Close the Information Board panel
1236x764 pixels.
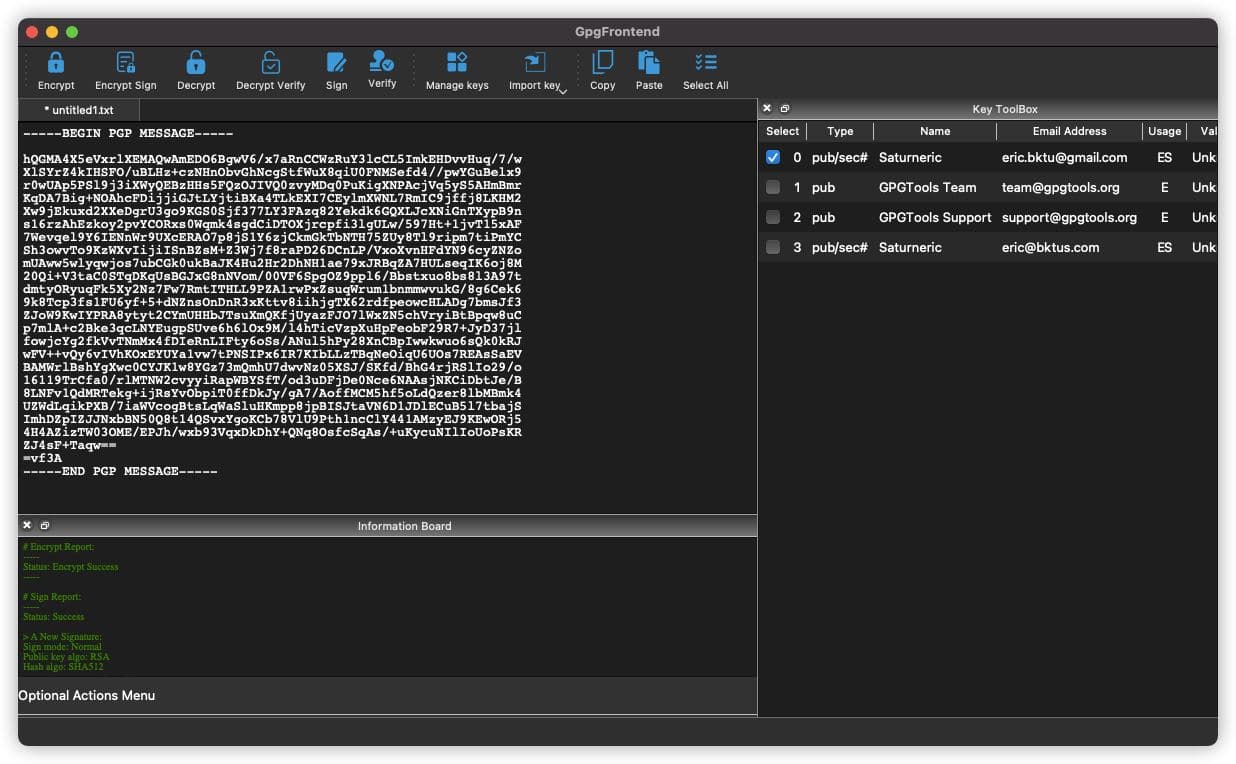(x=27, y=525)
